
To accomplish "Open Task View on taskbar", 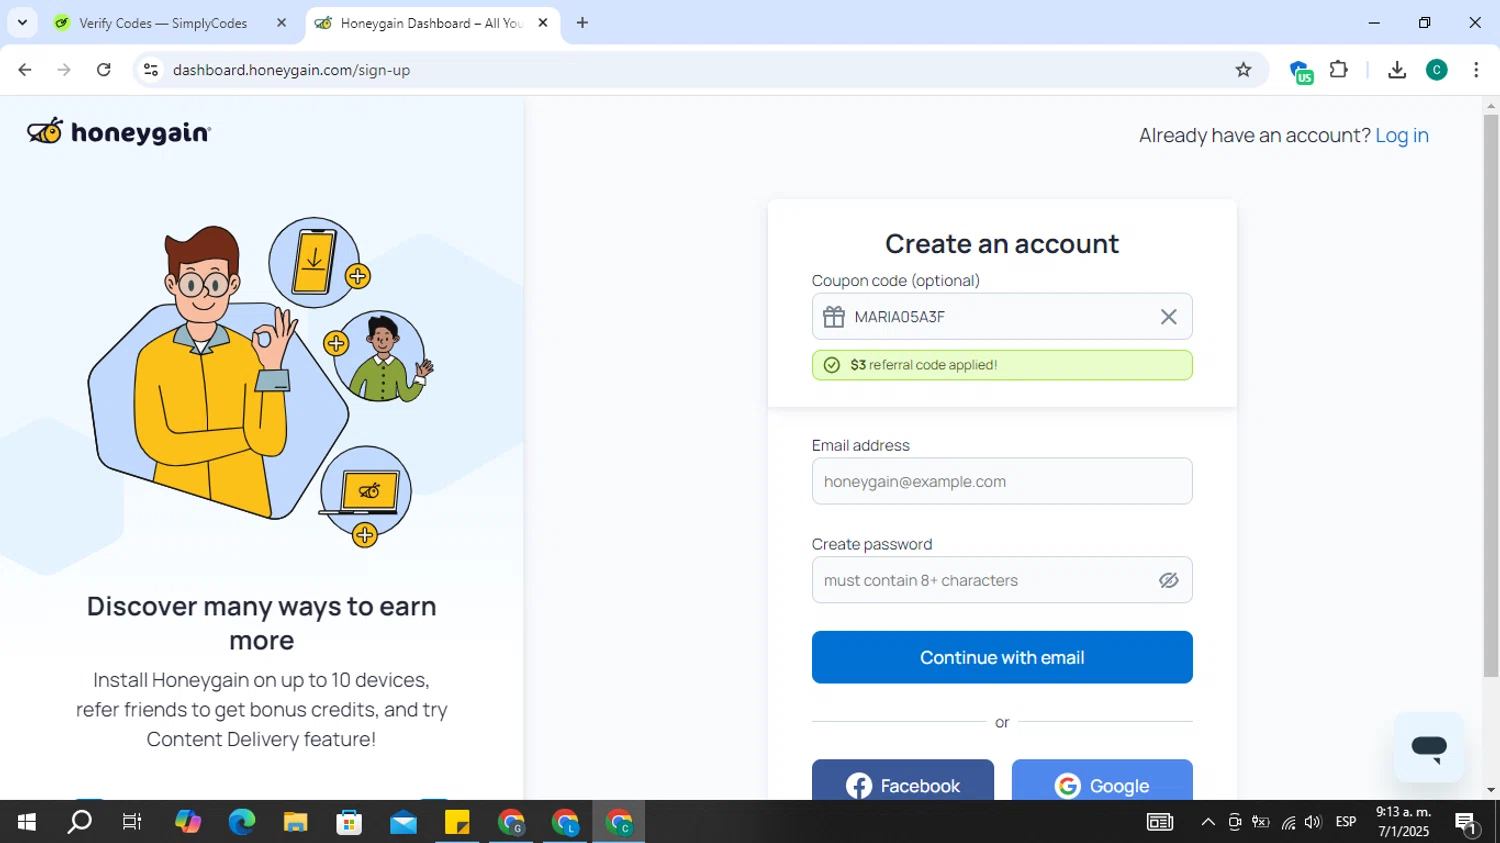I will (132, 822).
